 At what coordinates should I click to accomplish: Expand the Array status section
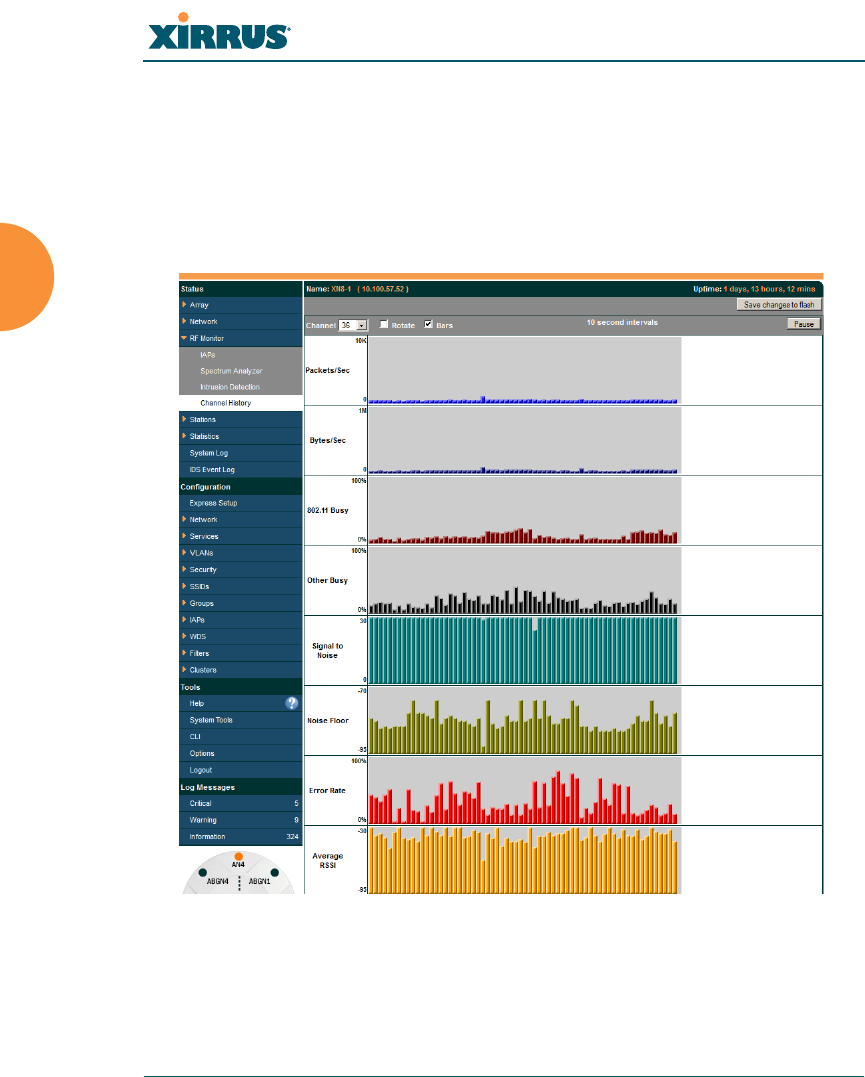(240, 305)
